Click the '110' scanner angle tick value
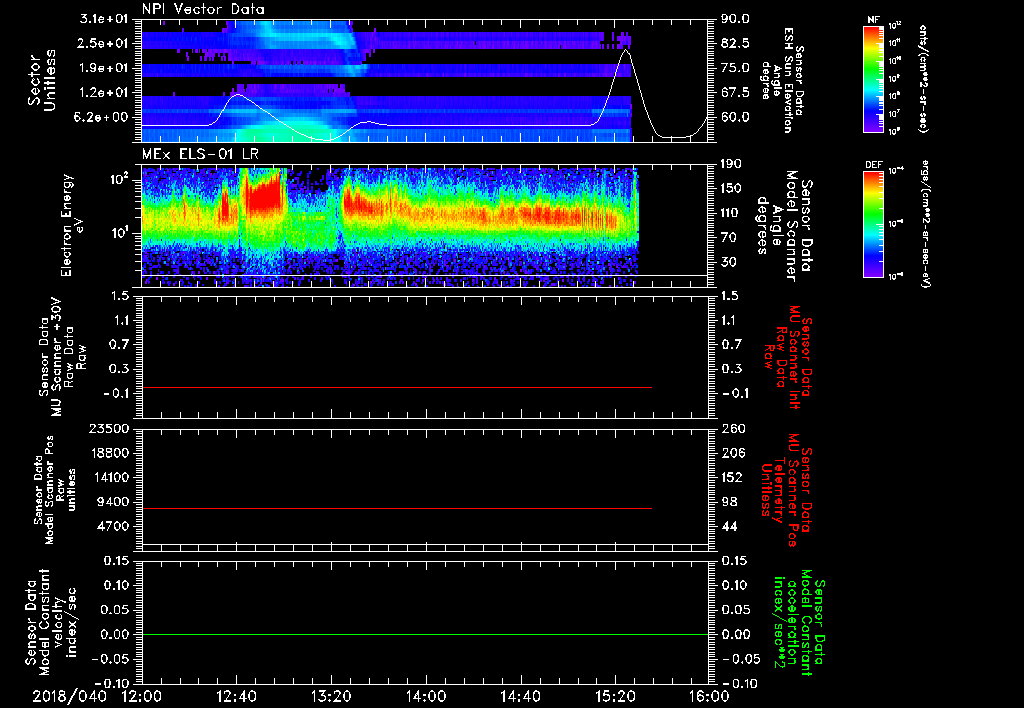 pyautogui.click(x=731, y=213)
